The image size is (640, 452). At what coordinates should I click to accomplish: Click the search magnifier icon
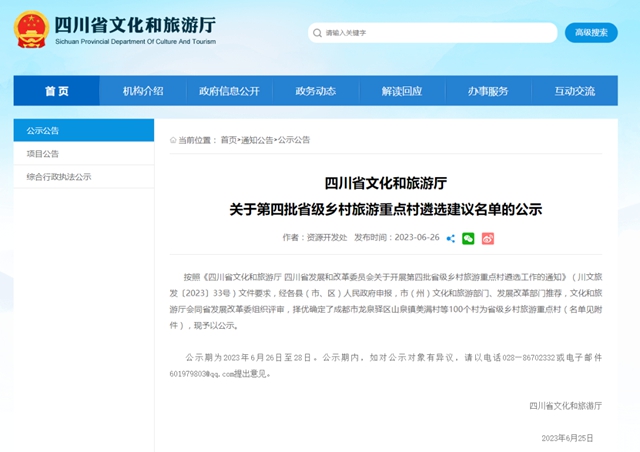point(318,33)
